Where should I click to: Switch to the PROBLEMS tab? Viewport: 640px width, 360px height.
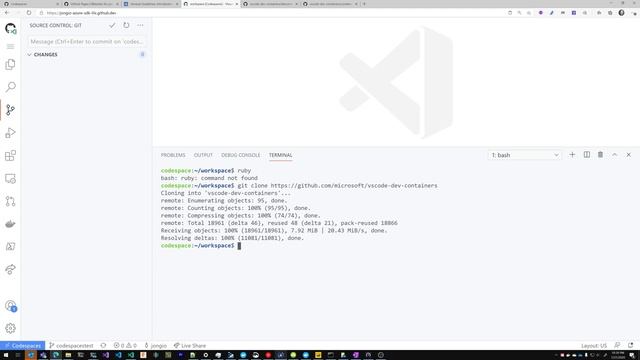(x=173, y=155)
